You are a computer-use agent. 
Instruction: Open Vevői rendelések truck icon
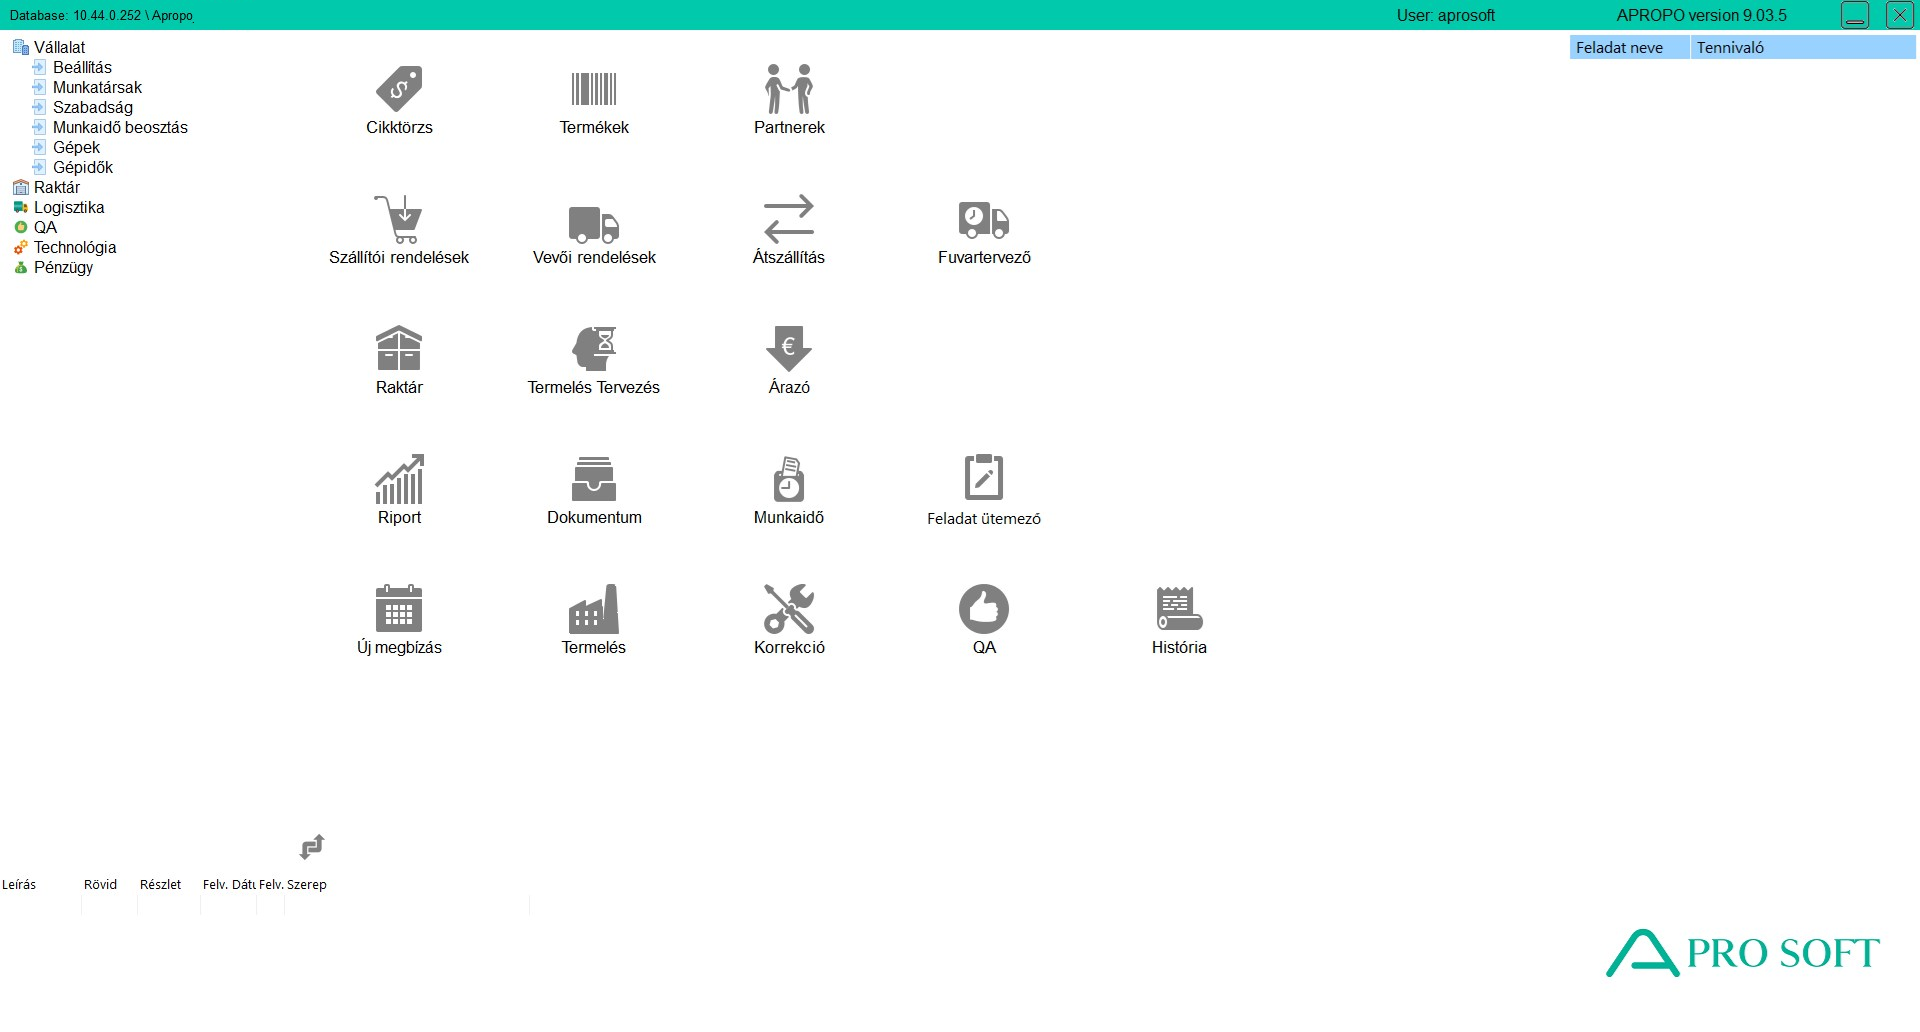pos(594,223)
